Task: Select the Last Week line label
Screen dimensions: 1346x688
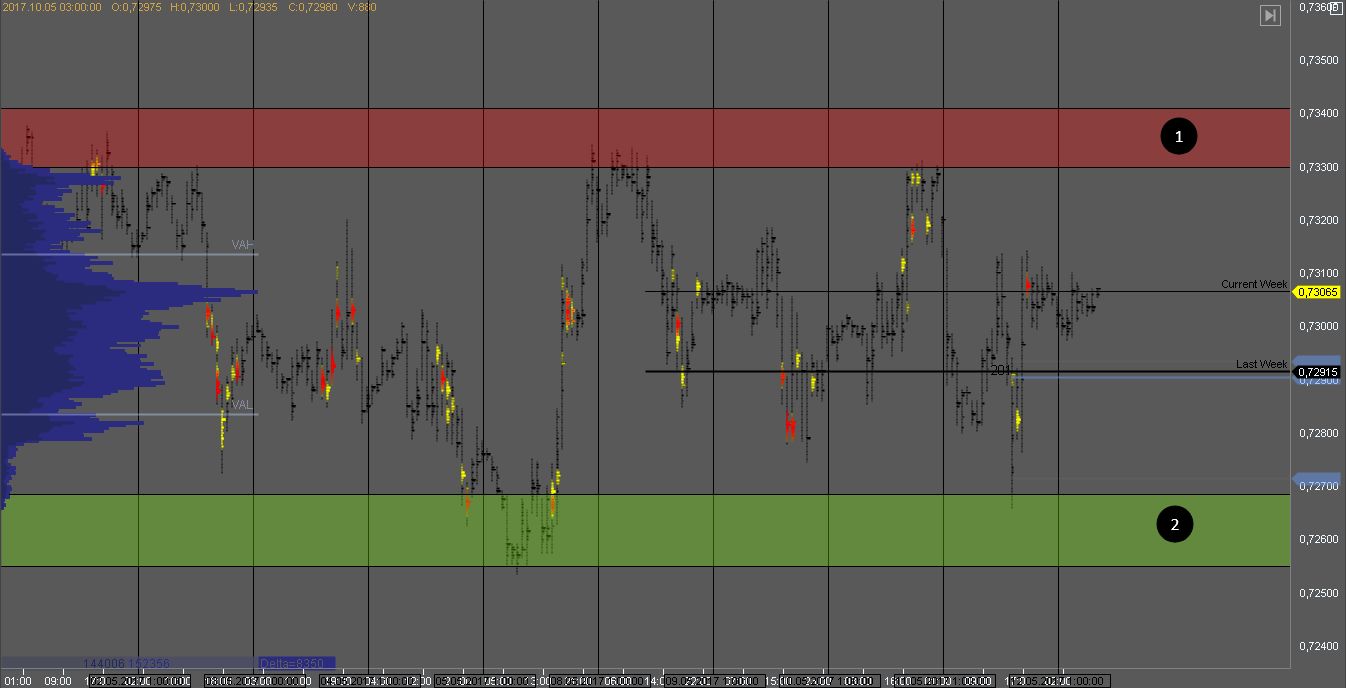Action: [1261, 364]
